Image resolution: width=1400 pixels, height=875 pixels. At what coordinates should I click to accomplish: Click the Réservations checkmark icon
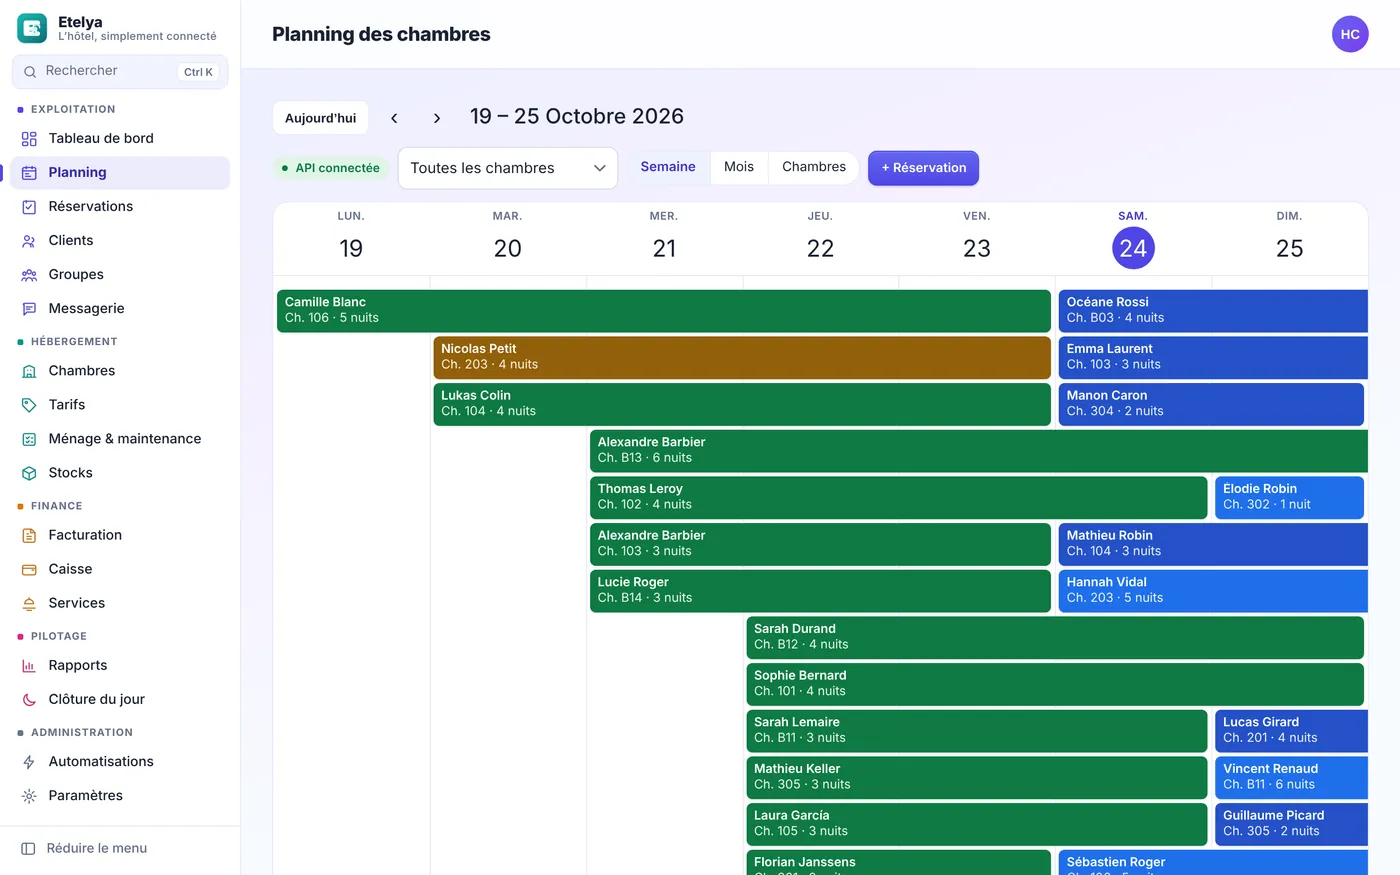29,207
